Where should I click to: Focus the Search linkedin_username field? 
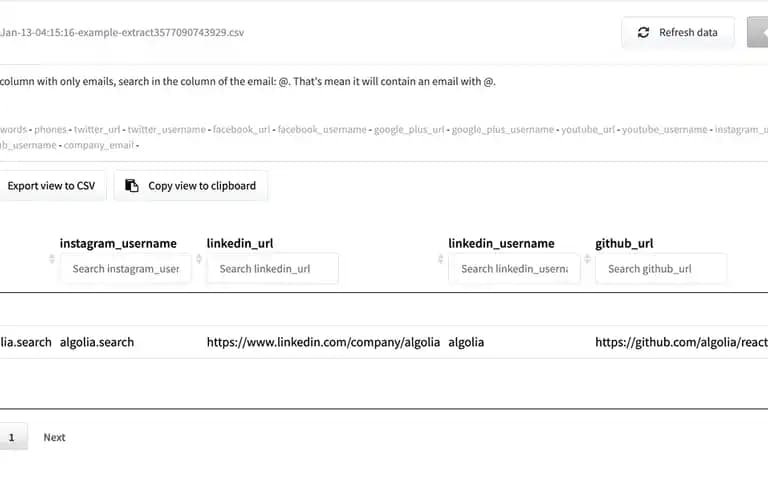[514, 268]
